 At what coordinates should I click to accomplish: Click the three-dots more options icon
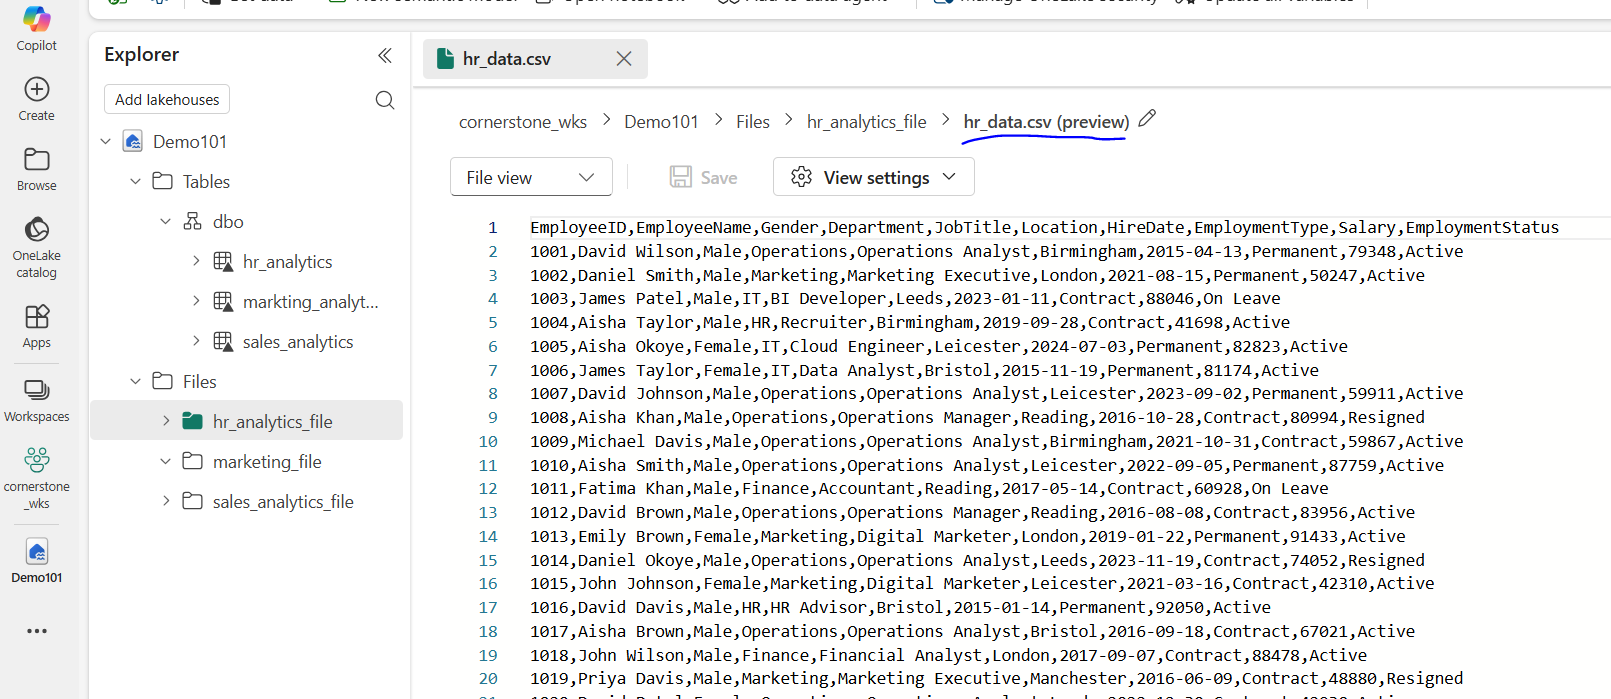pyautogui.click(x=37, y=631)
